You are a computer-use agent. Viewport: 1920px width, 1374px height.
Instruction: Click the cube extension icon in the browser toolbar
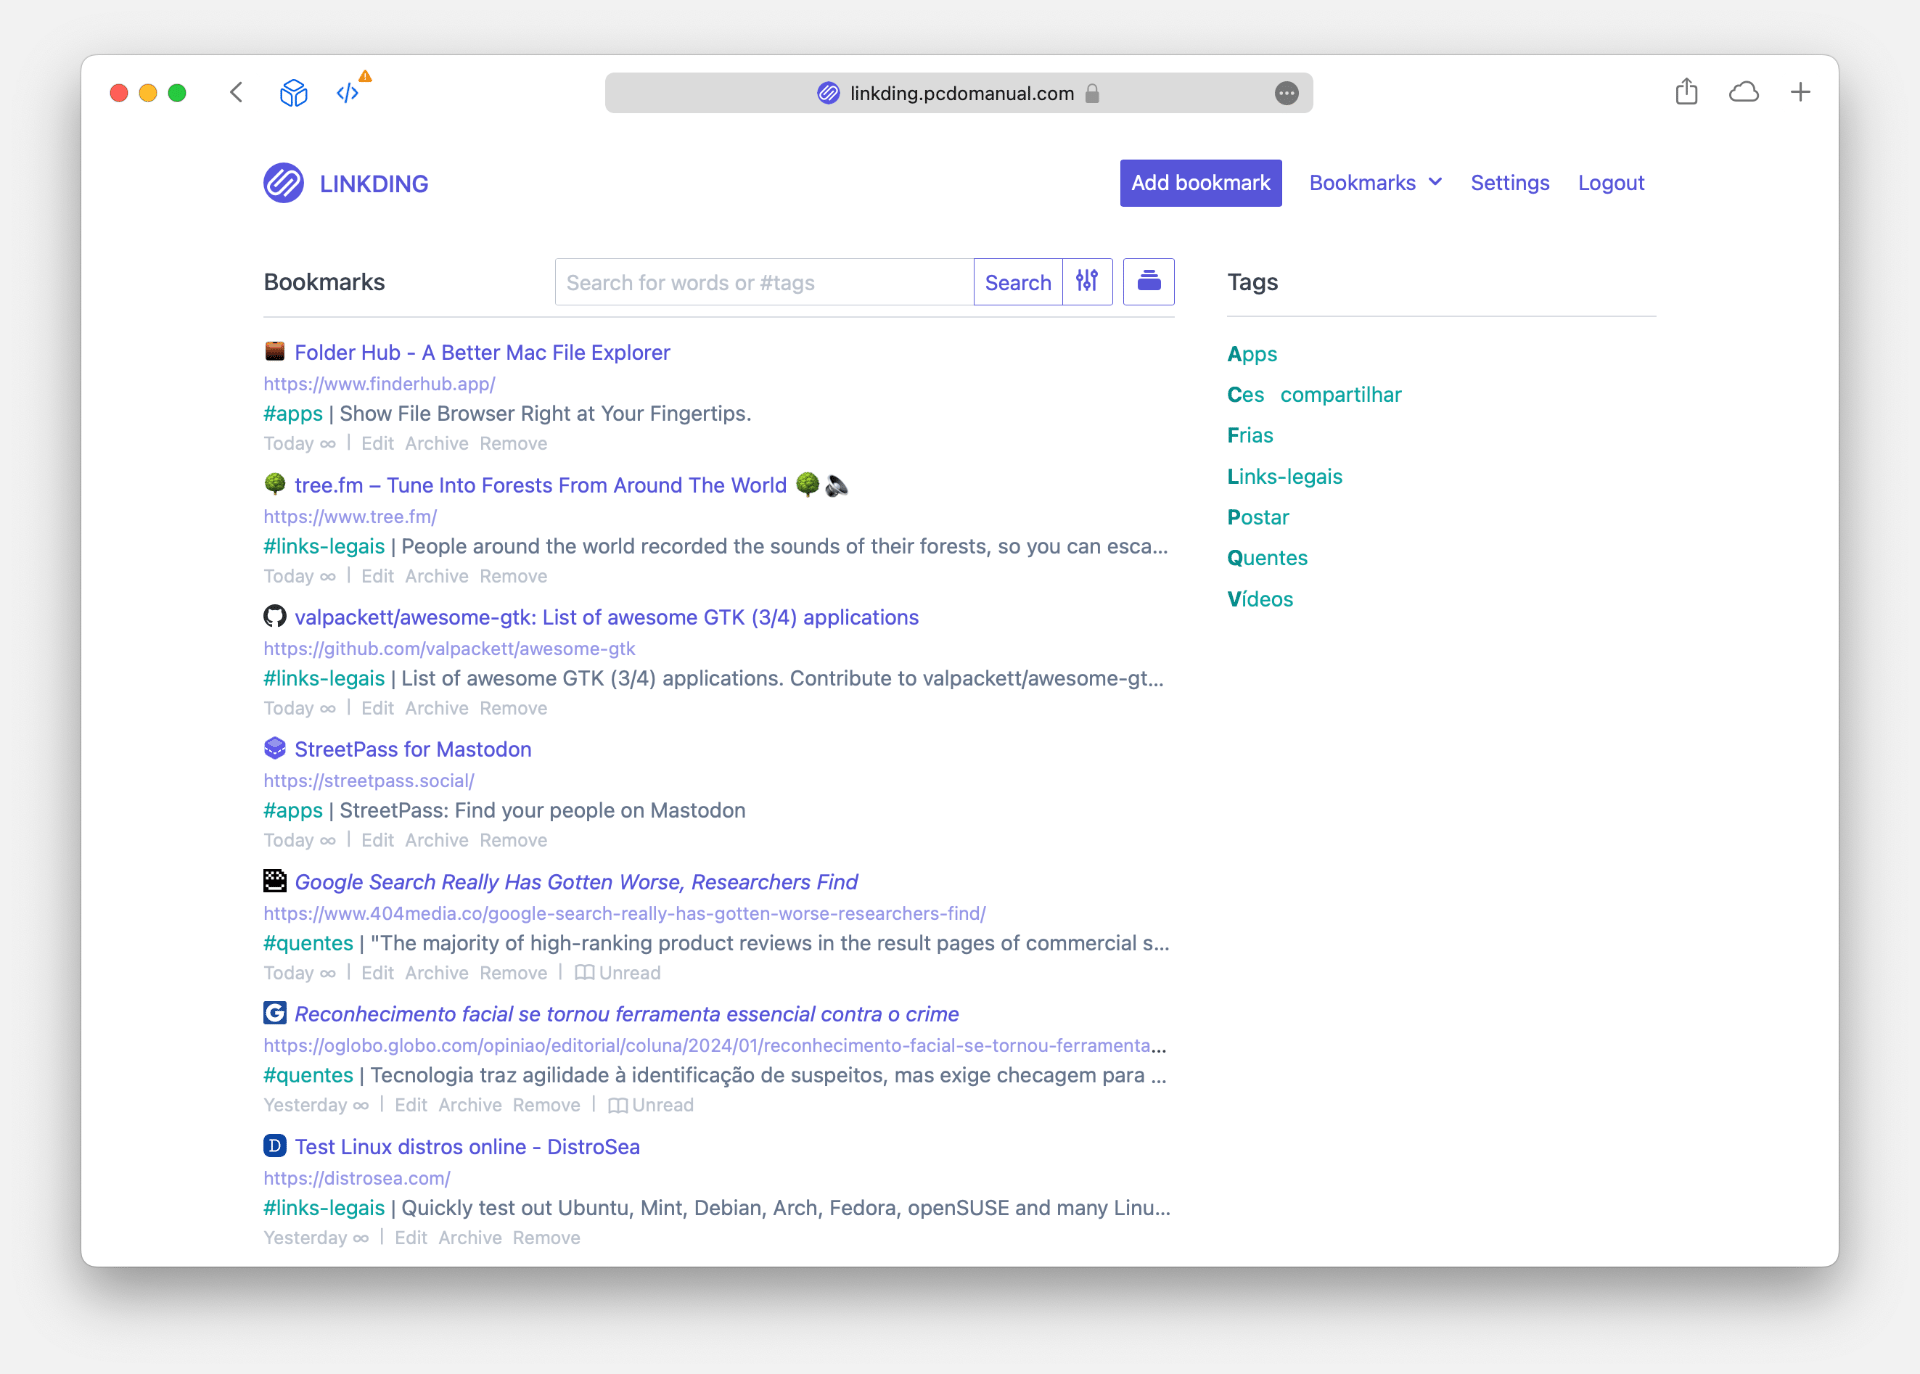pos(293,92)
